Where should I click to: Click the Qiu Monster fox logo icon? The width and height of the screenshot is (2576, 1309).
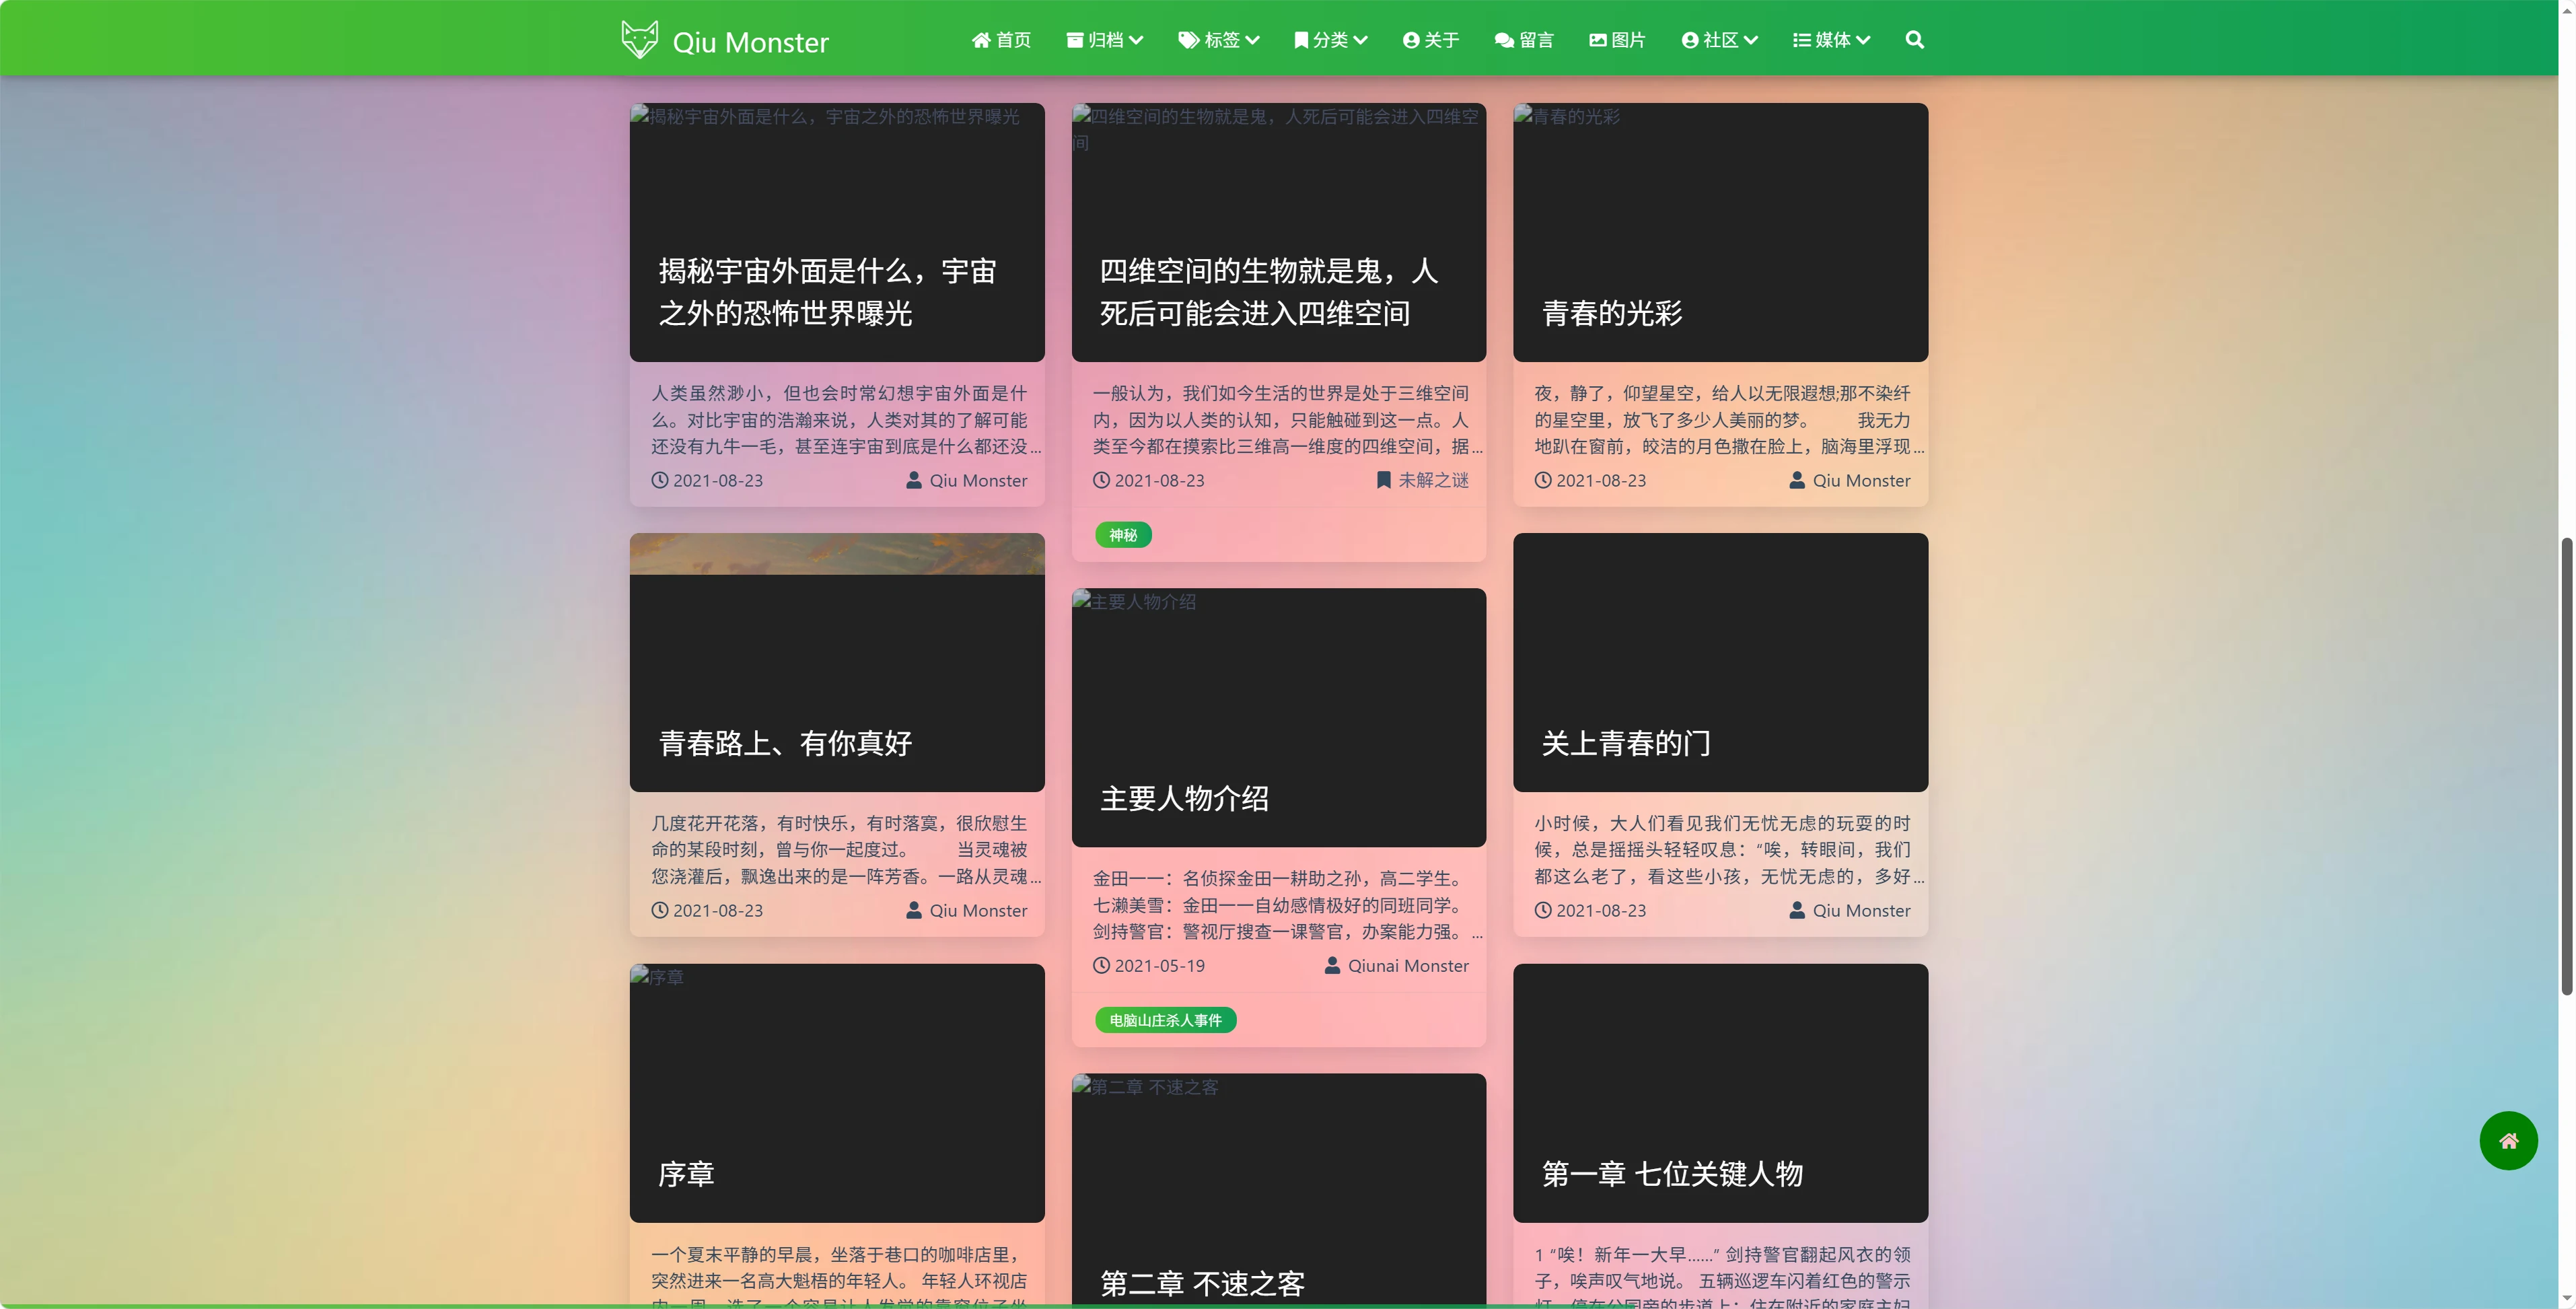[639, 40]
